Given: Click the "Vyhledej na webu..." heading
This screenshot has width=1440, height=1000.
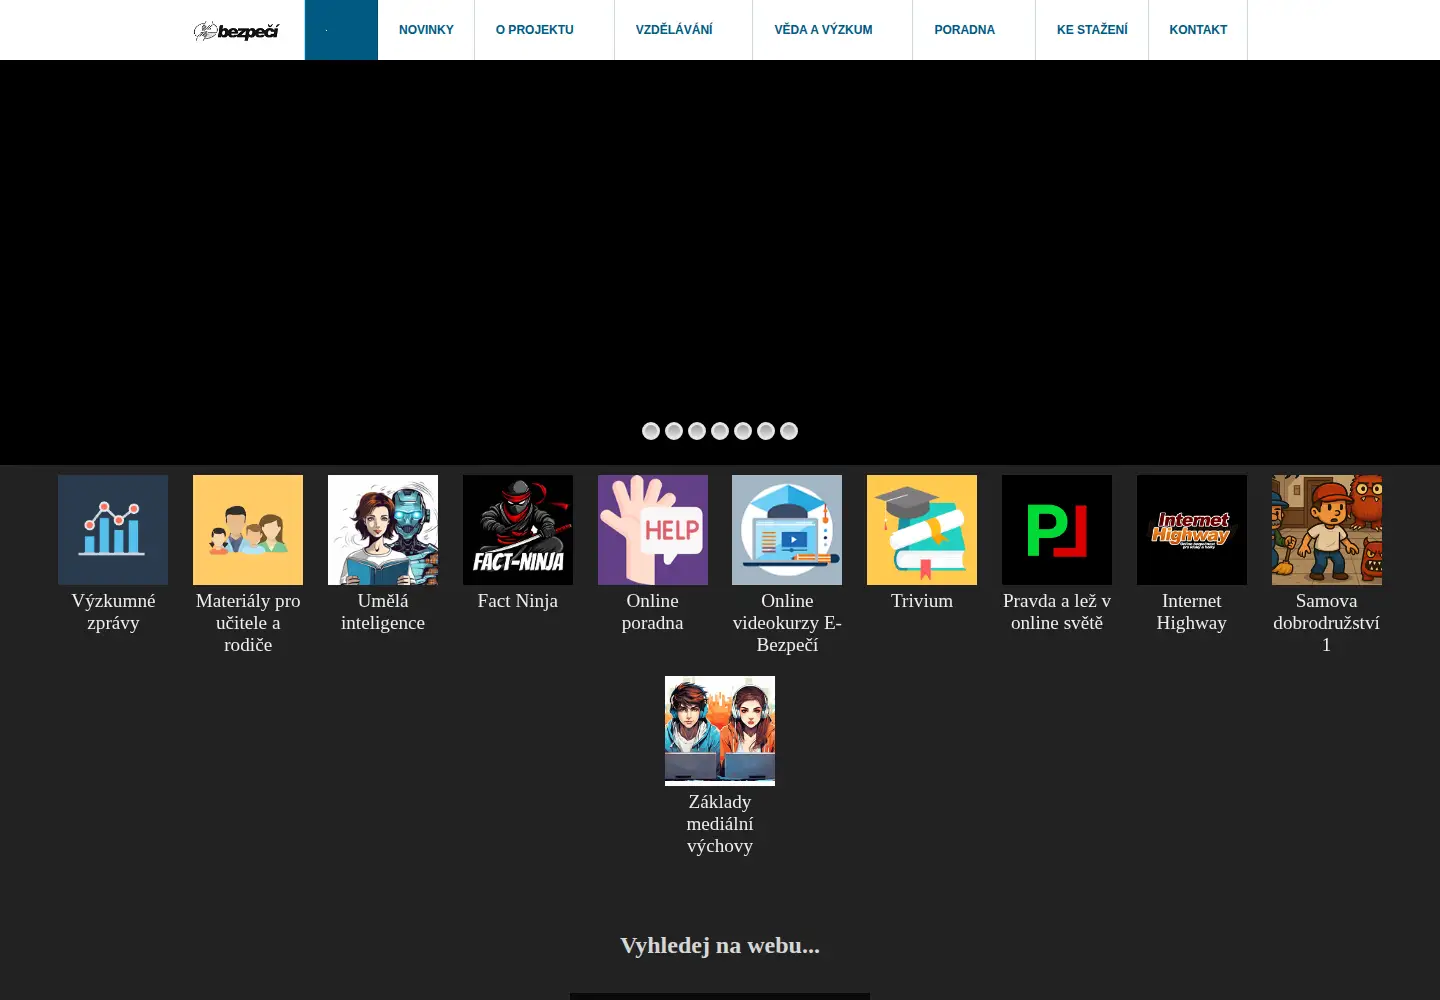Looking at the screenshot, I should (x=720, y=946).
